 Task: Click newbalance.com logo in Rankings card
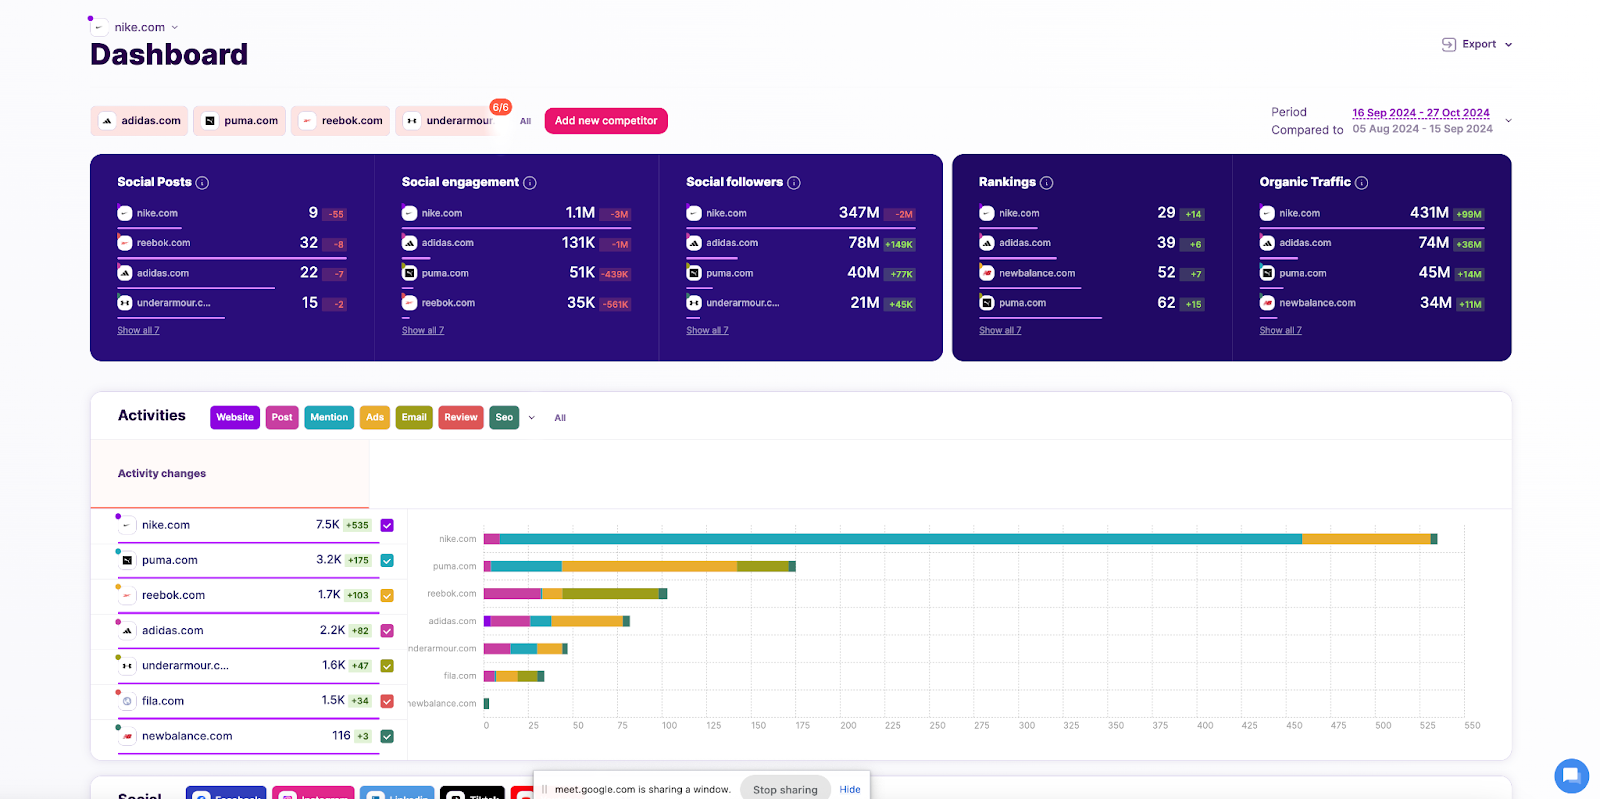click(987, 273)
